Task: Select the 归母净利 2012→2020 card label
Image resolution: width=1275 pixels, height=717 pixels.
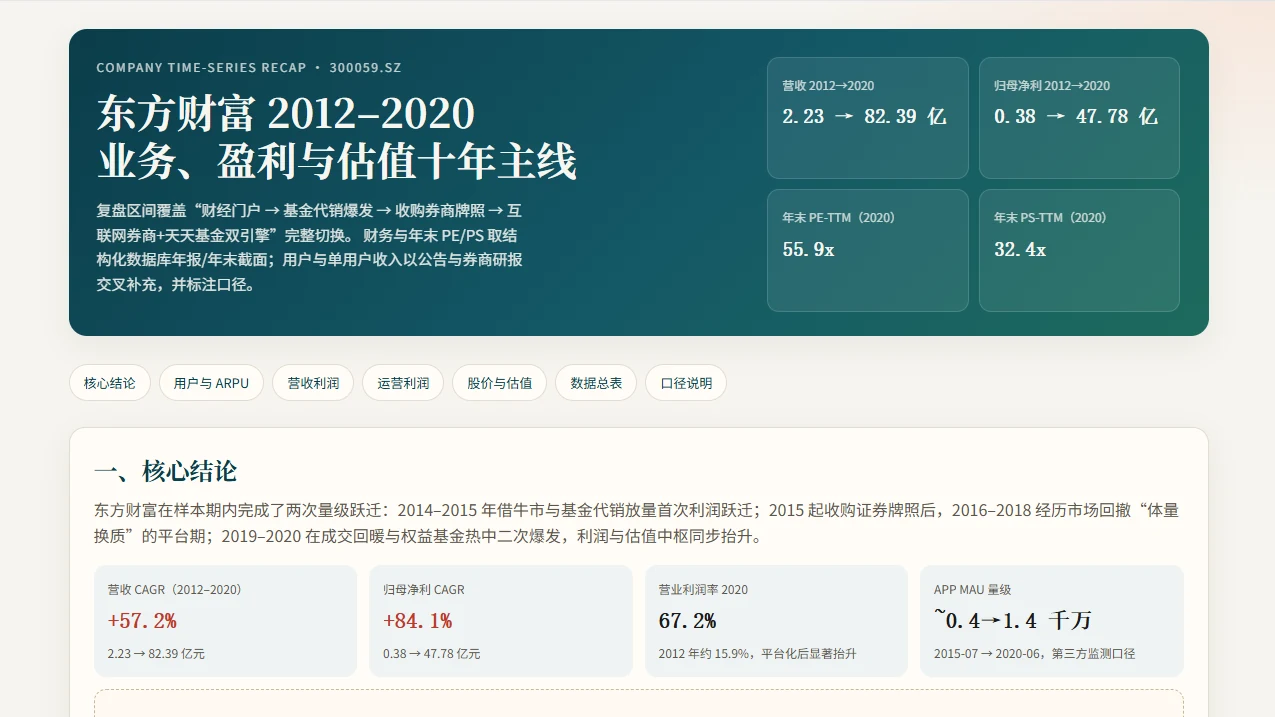Action: click(x=1052, y=86)
